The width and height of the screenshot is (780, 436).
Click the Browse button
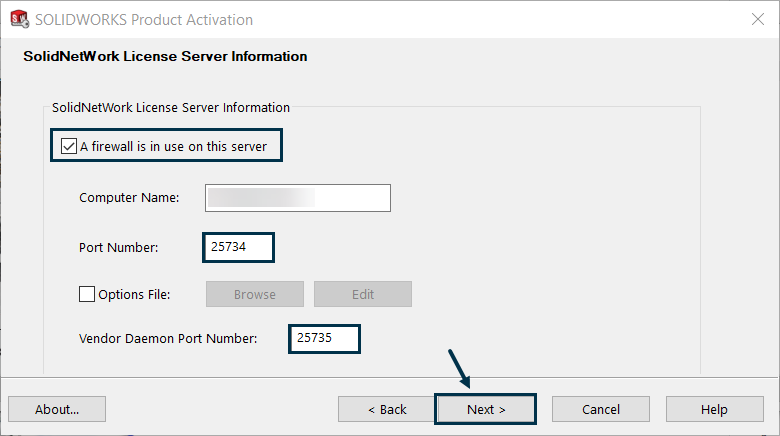(255, 294)
